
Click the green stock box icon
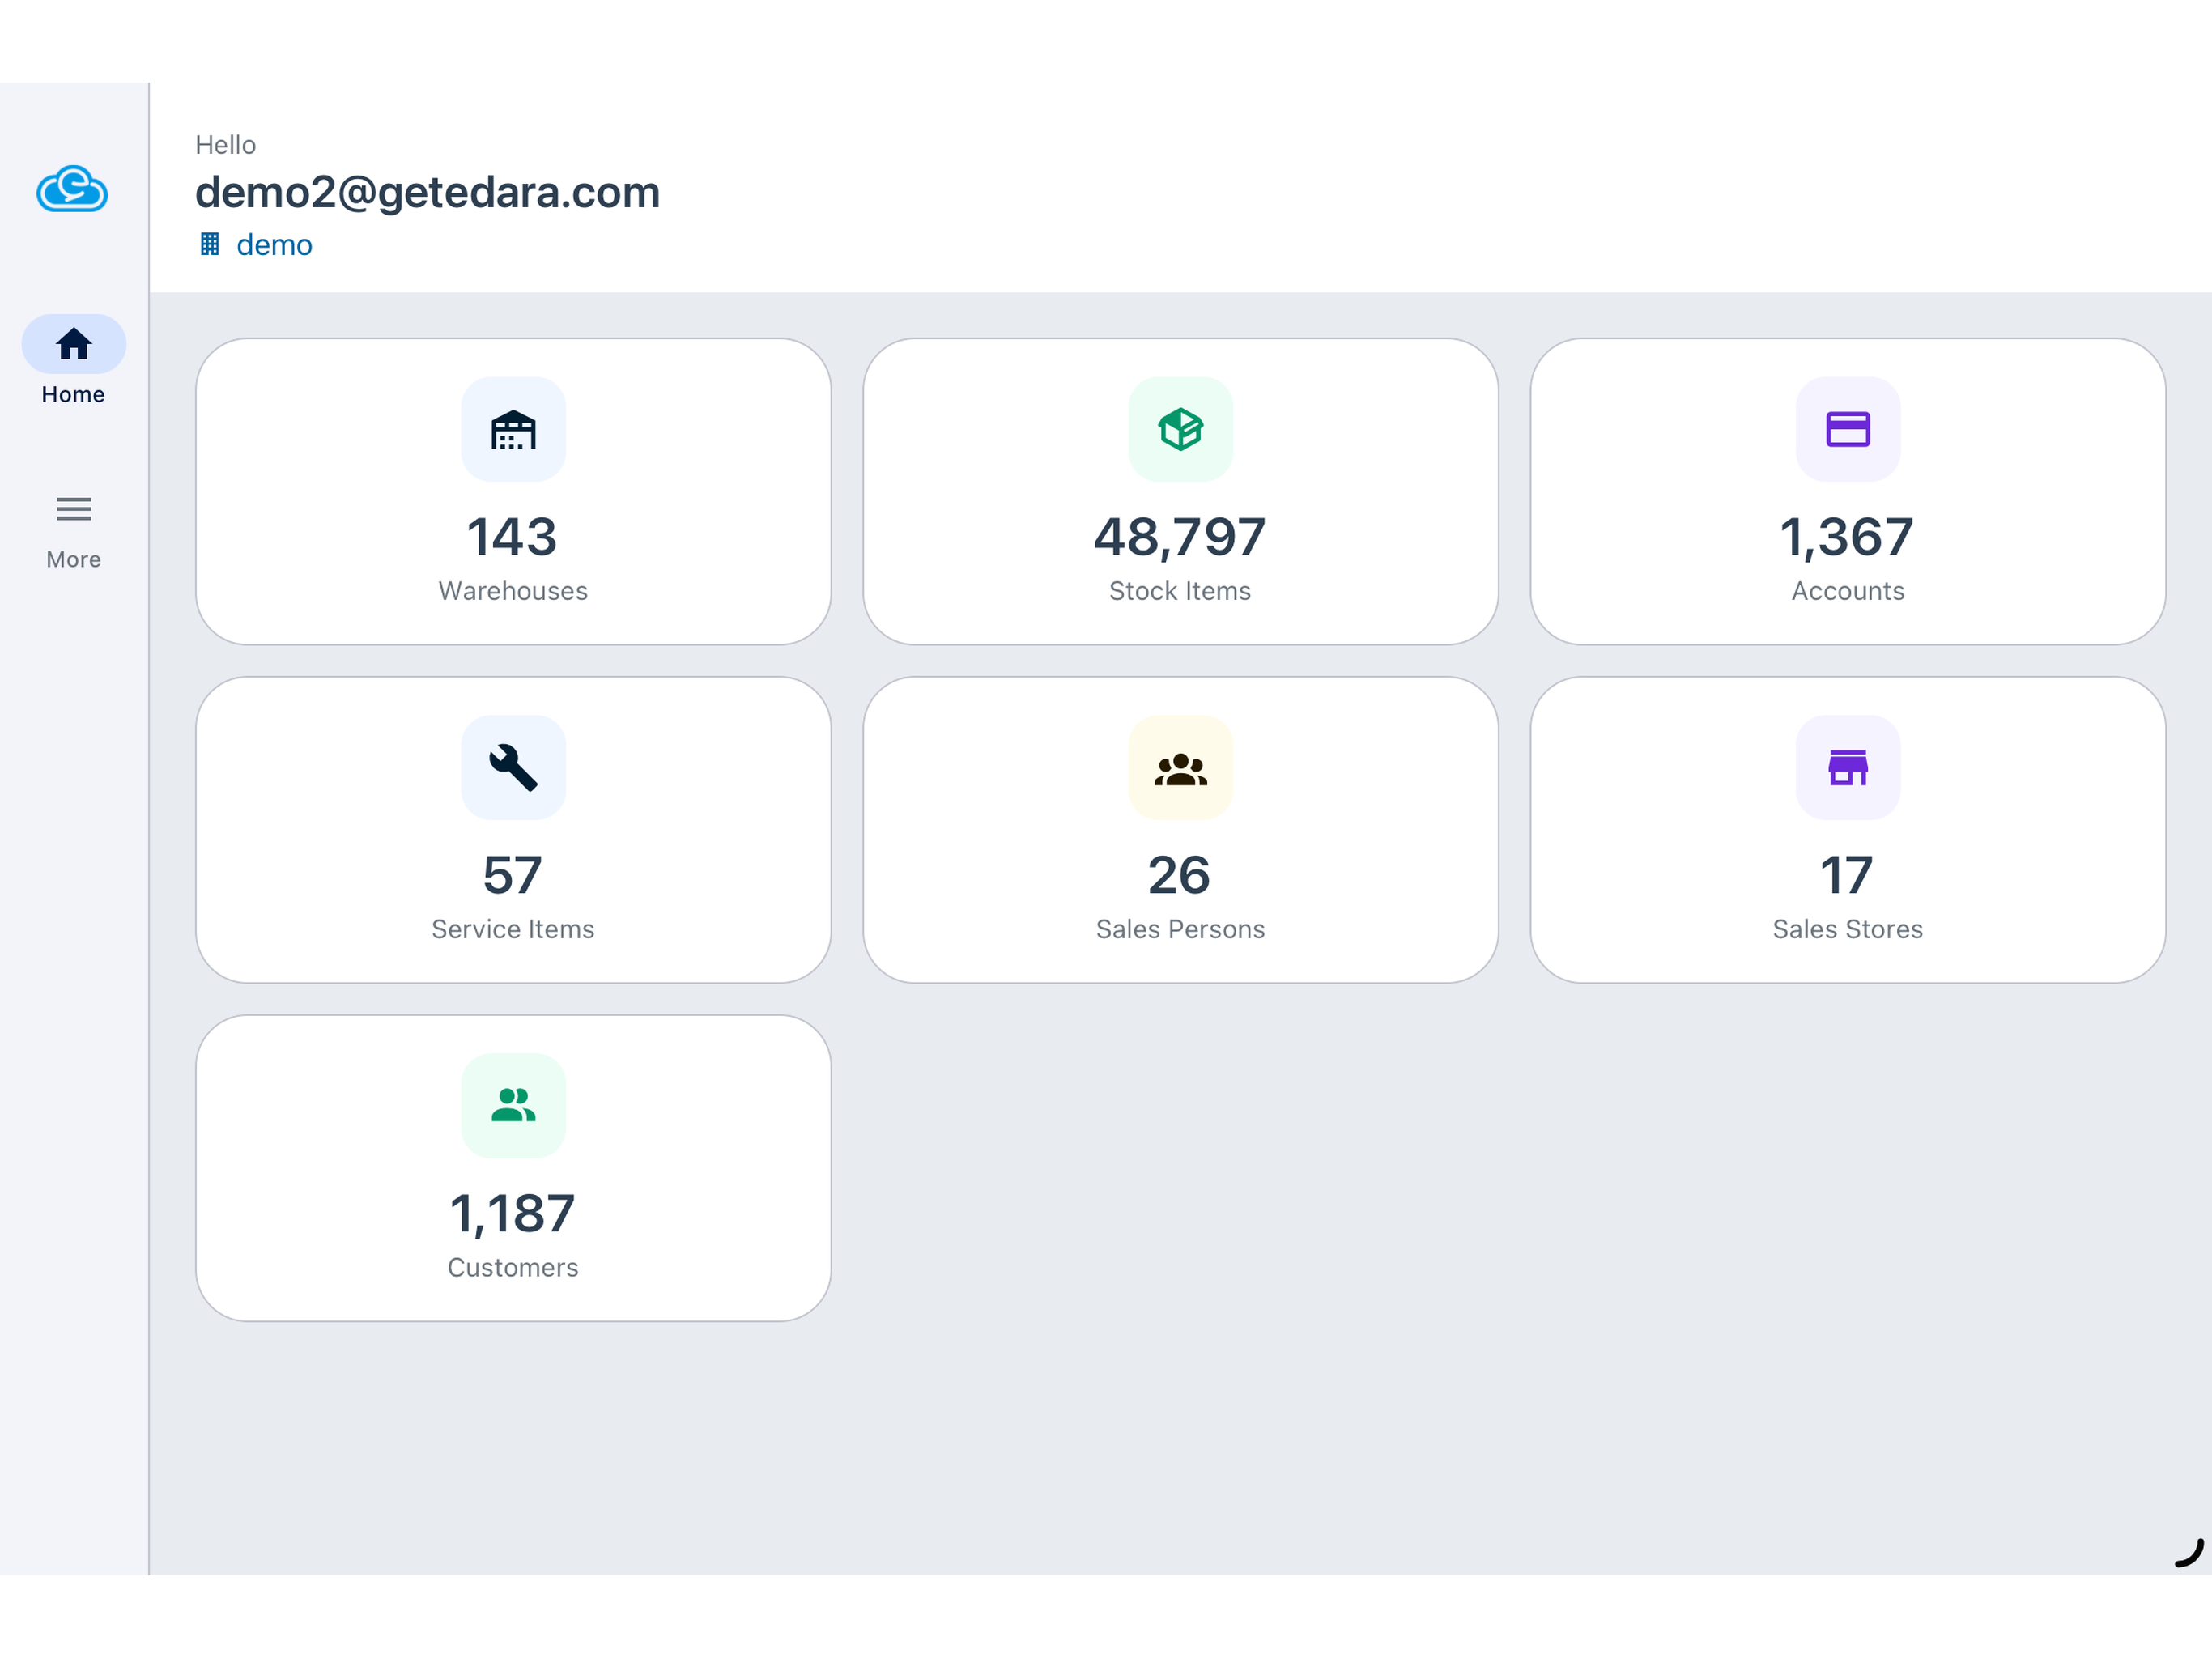[1180, 430]
